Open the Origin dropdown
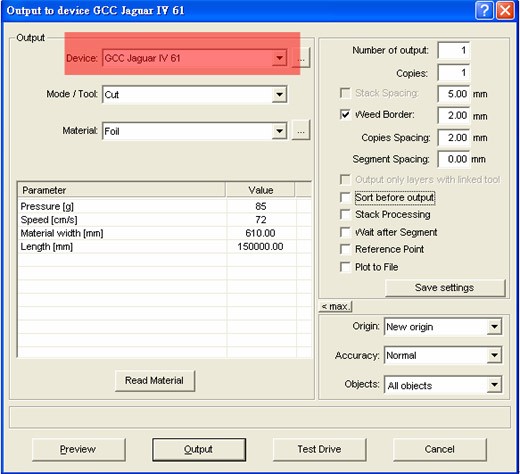The height and width of the screenshot is (474, 520). tap(494, 327)
